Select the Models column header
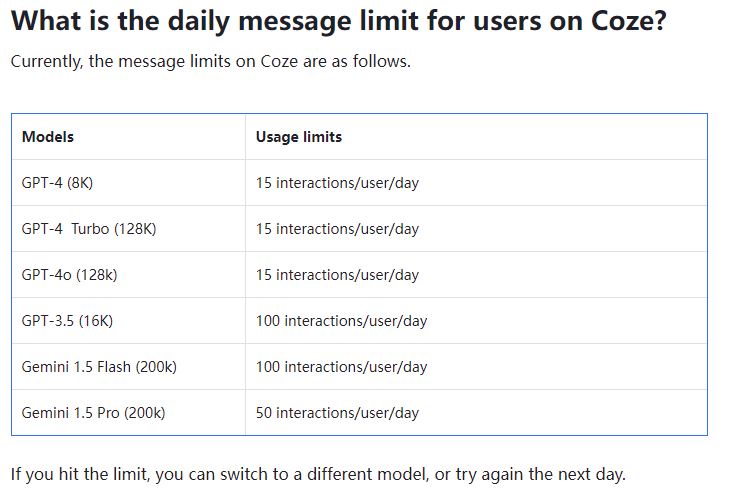The image size is (734, 497). click(x=48, y=137)
